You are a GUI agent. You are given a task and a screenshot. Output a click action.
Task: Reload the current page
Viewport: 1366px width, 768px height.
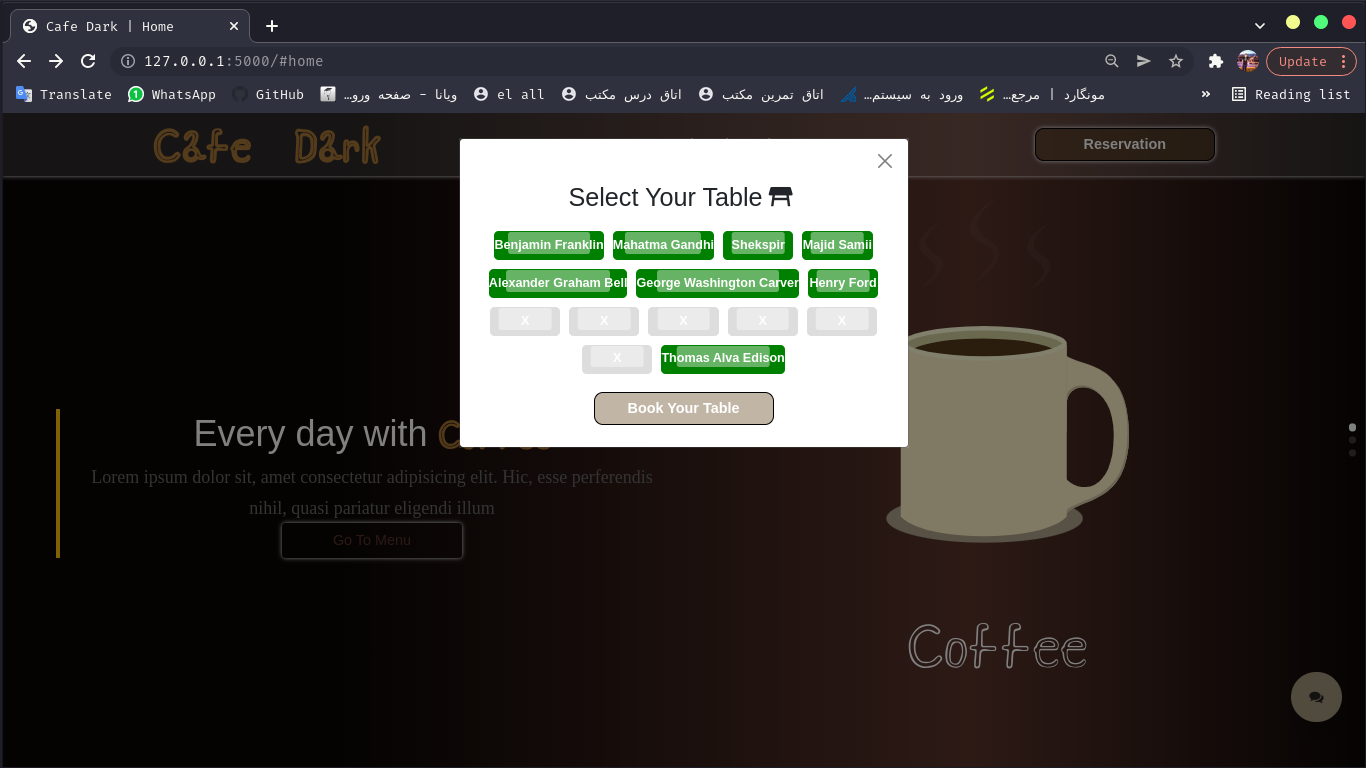pos(88,61)
